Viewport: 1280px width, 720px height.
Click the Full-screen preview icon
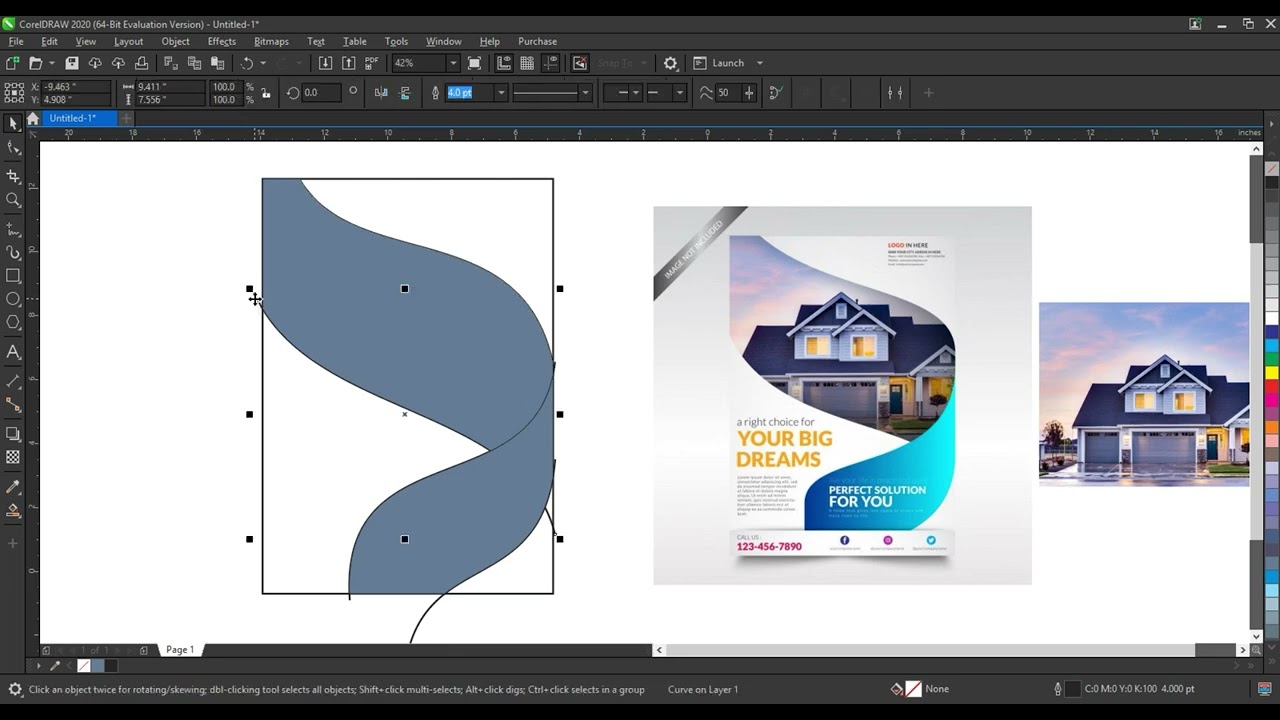click(x=475, y=63)
